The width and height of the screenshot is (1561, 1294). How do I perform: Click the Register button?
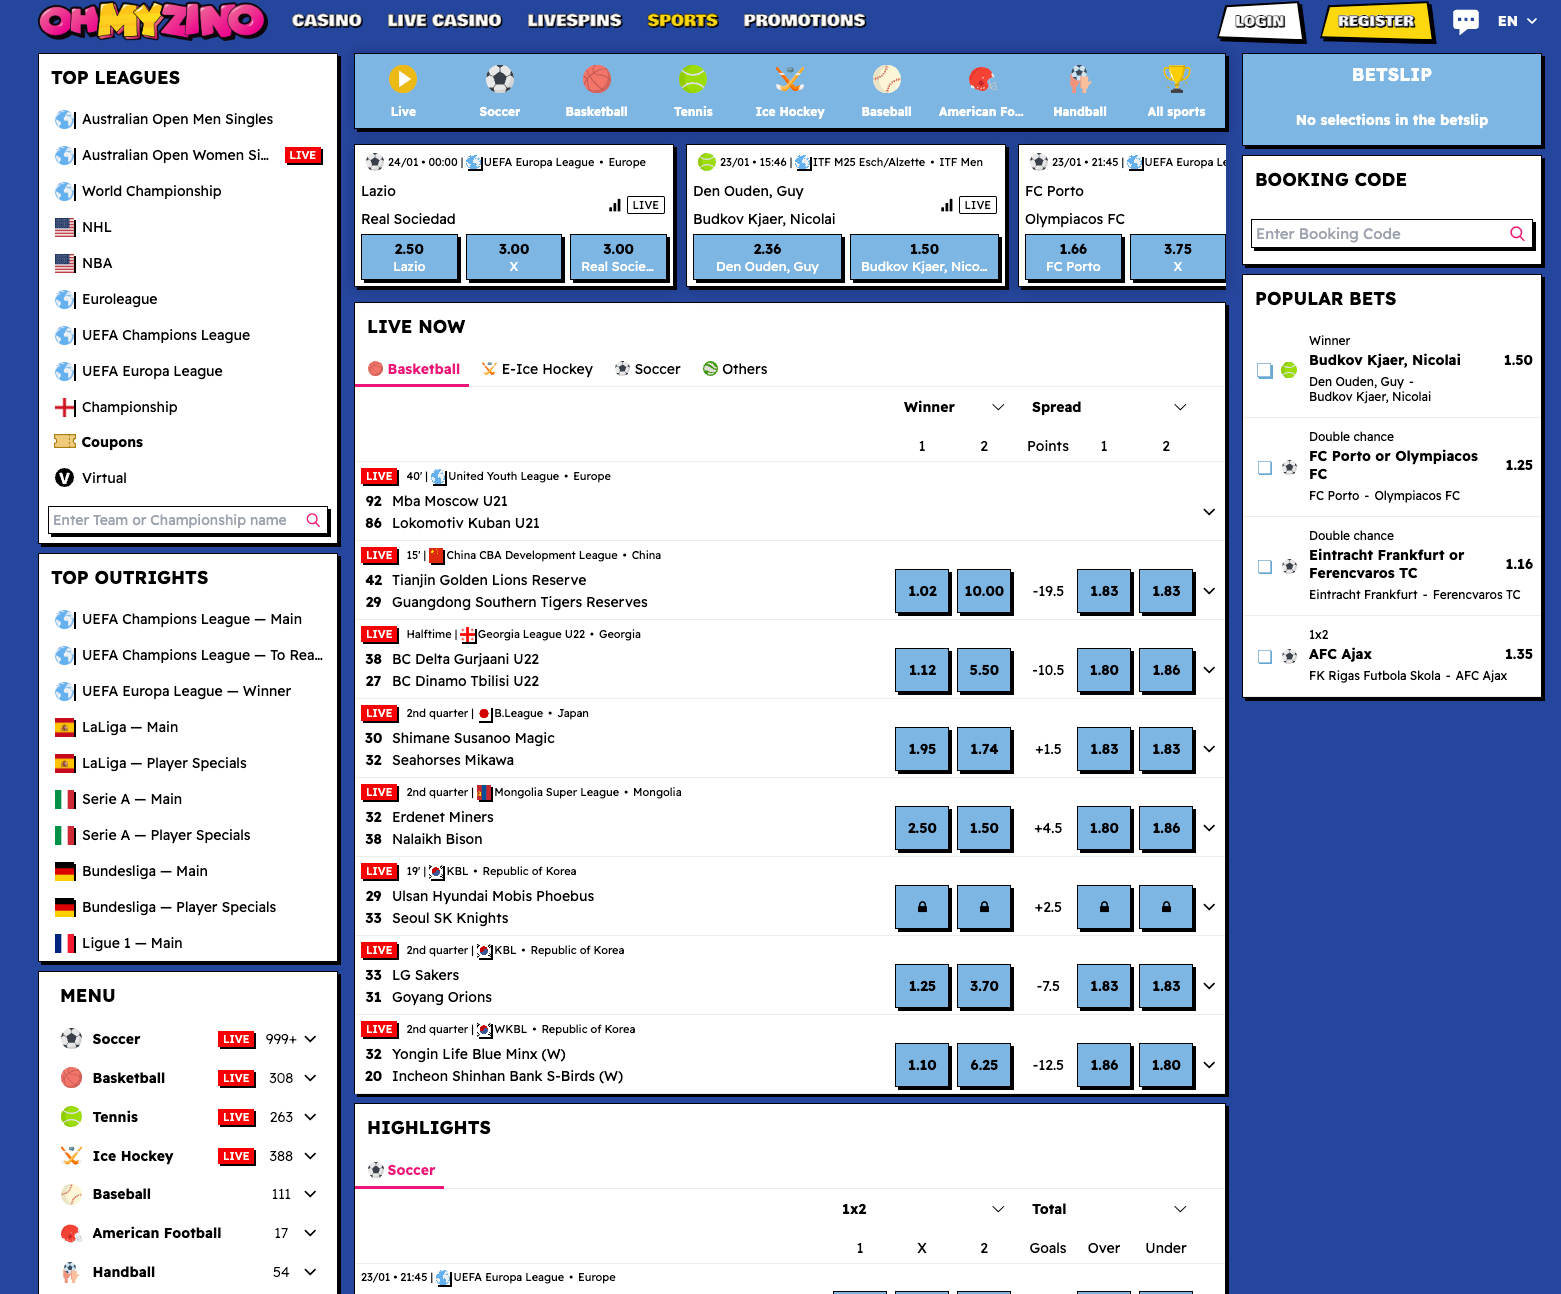1376,21
